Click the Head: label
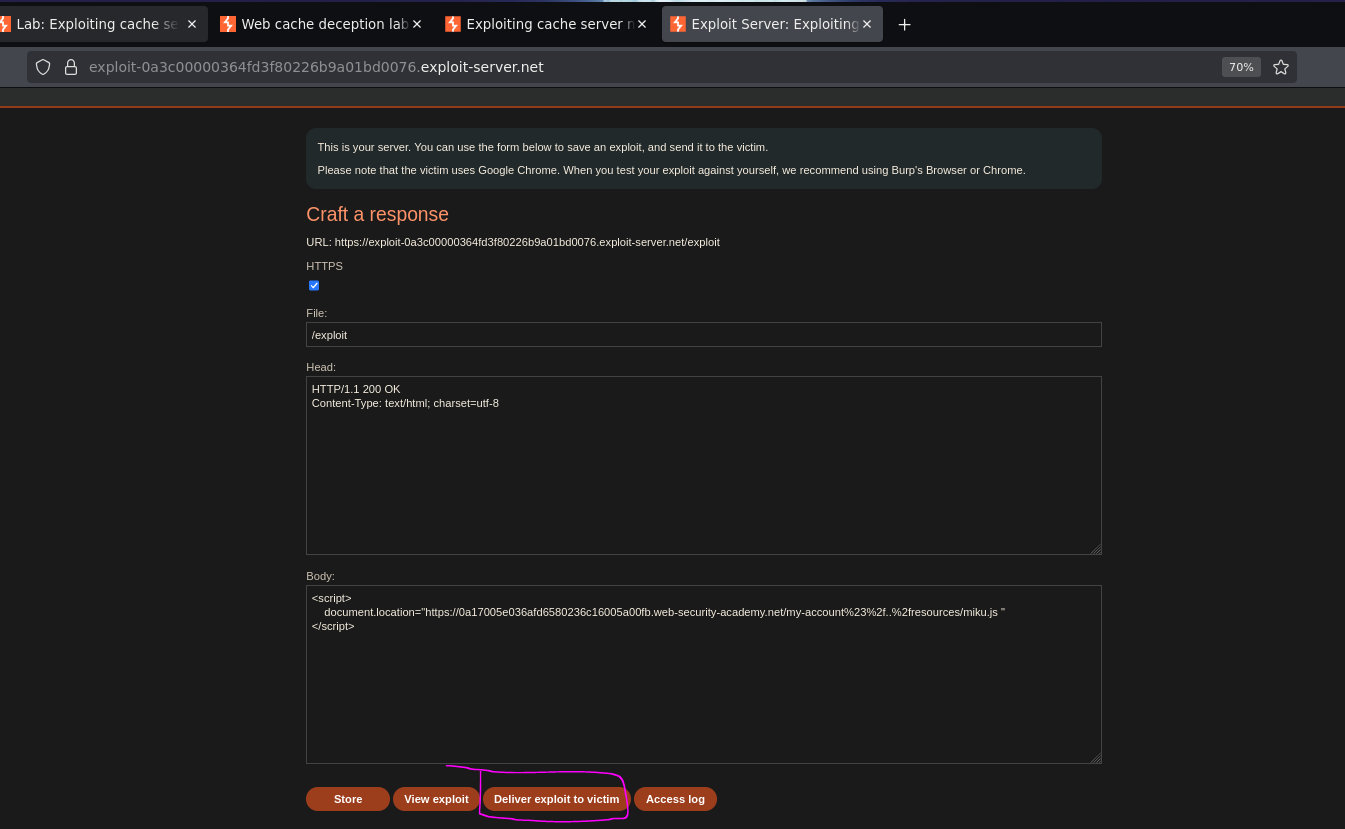Image resolution: width=1345 pixels, height=829 pixels. 321,367
